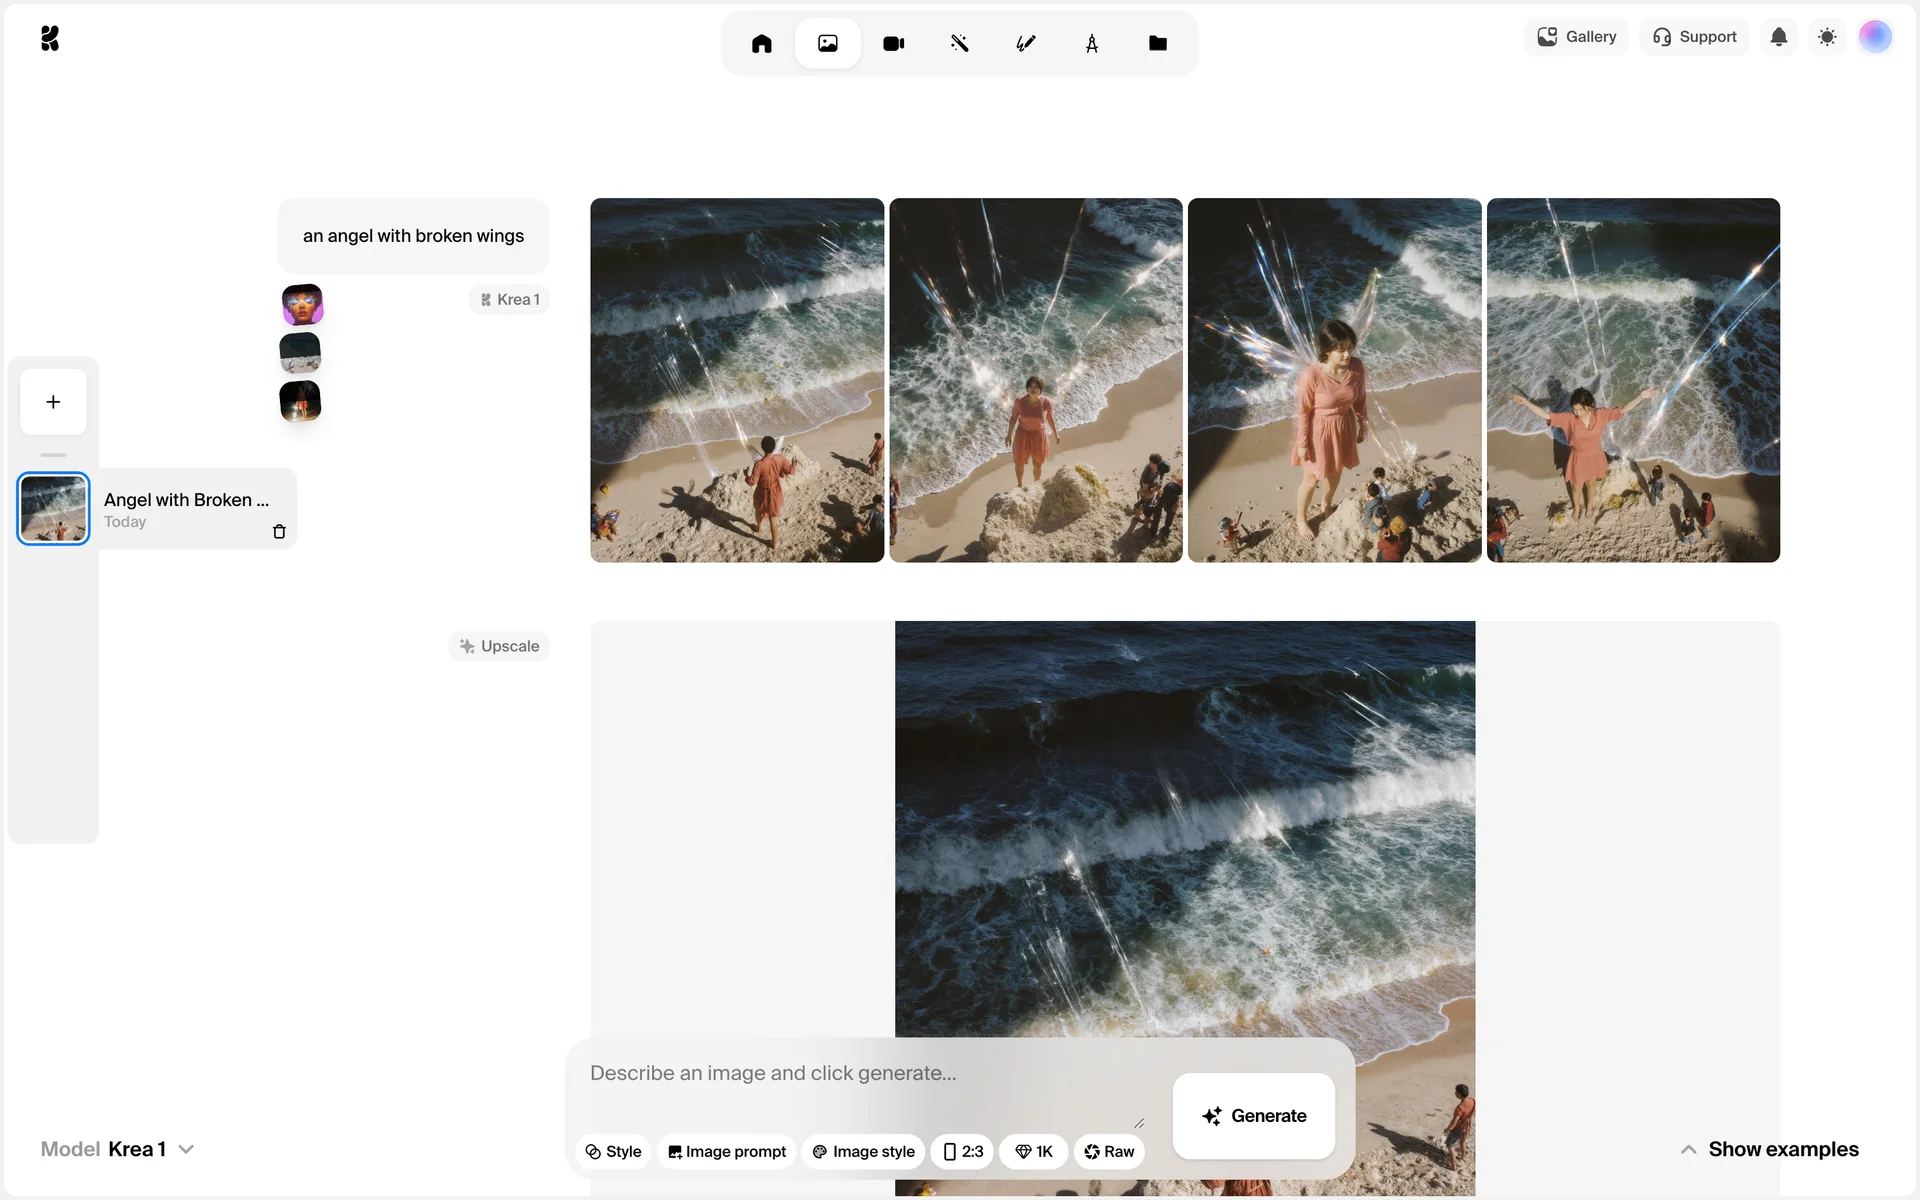Toggle the Raw mode option
This screenshot has height=1200, width=1920.
tap(1109, 1151)
